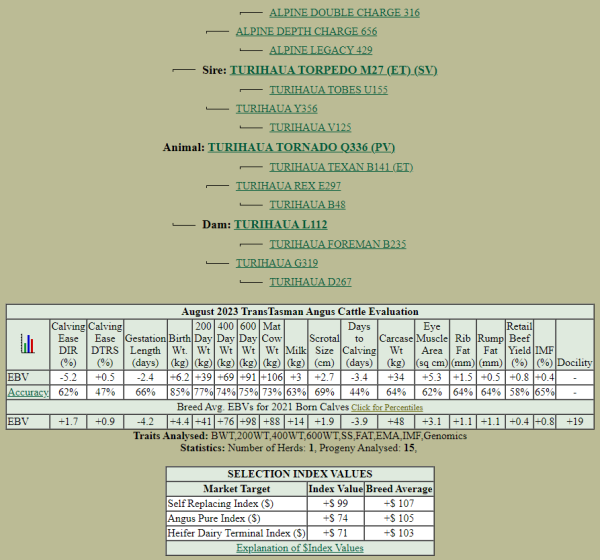Viewport: 600px width, 560px height.
Task: Open sire TURIHAUA TORPEDO M27 (ET) (SV)
Action: tap(333, 70)
